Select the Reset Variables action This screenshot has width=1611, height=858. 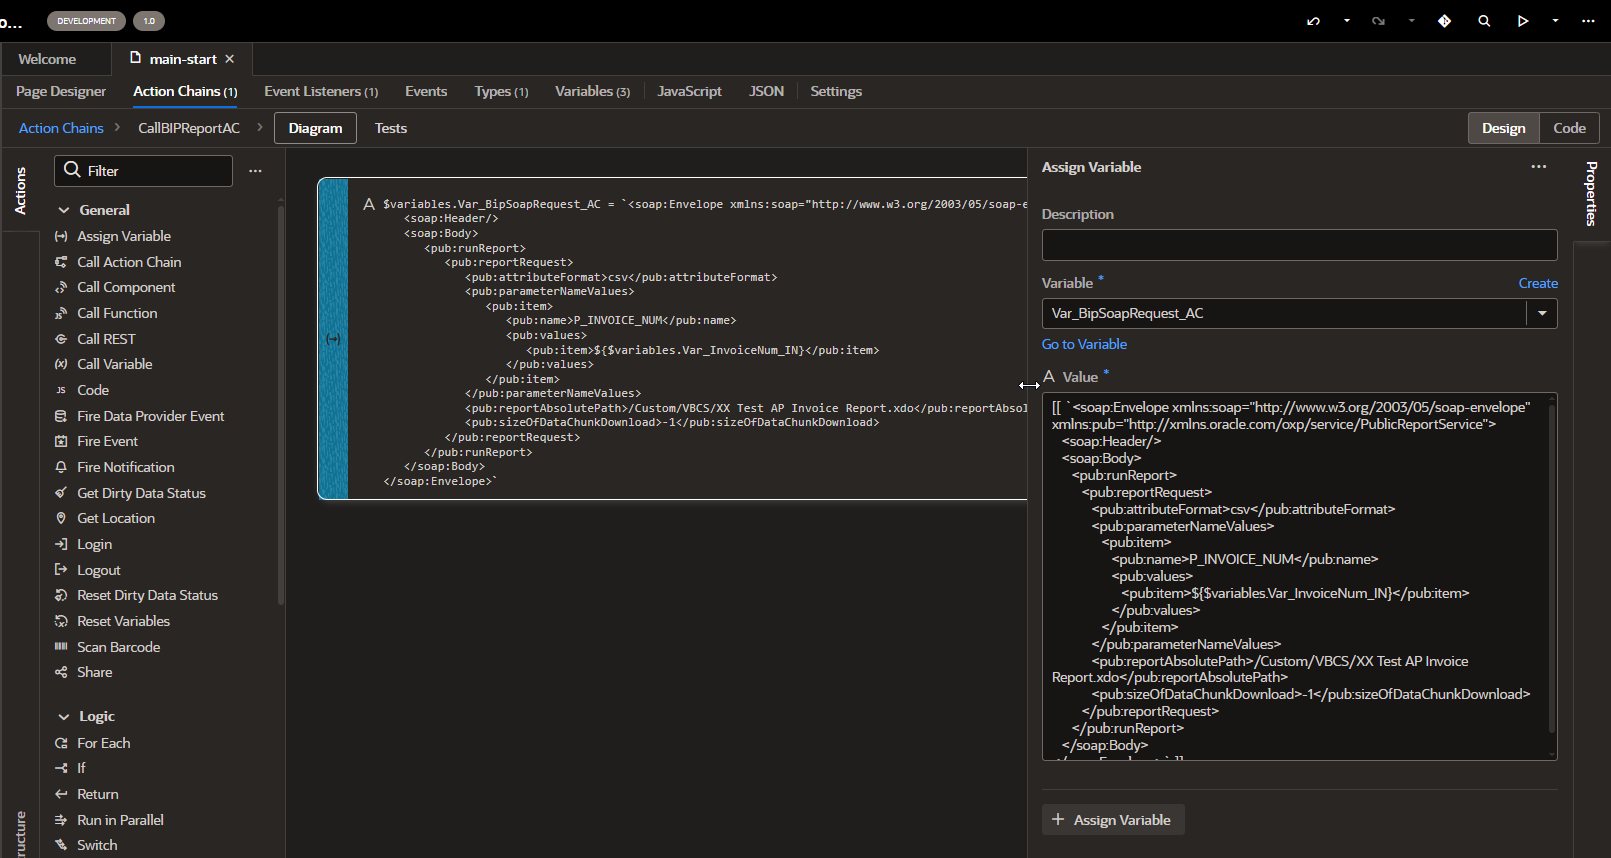click(124, 621)
